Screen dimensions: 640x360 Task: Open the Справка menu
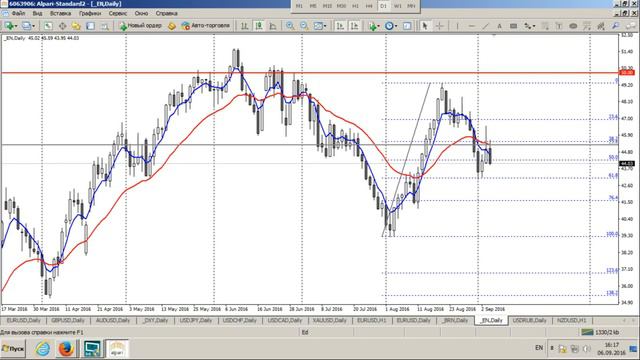click(167, 13)
